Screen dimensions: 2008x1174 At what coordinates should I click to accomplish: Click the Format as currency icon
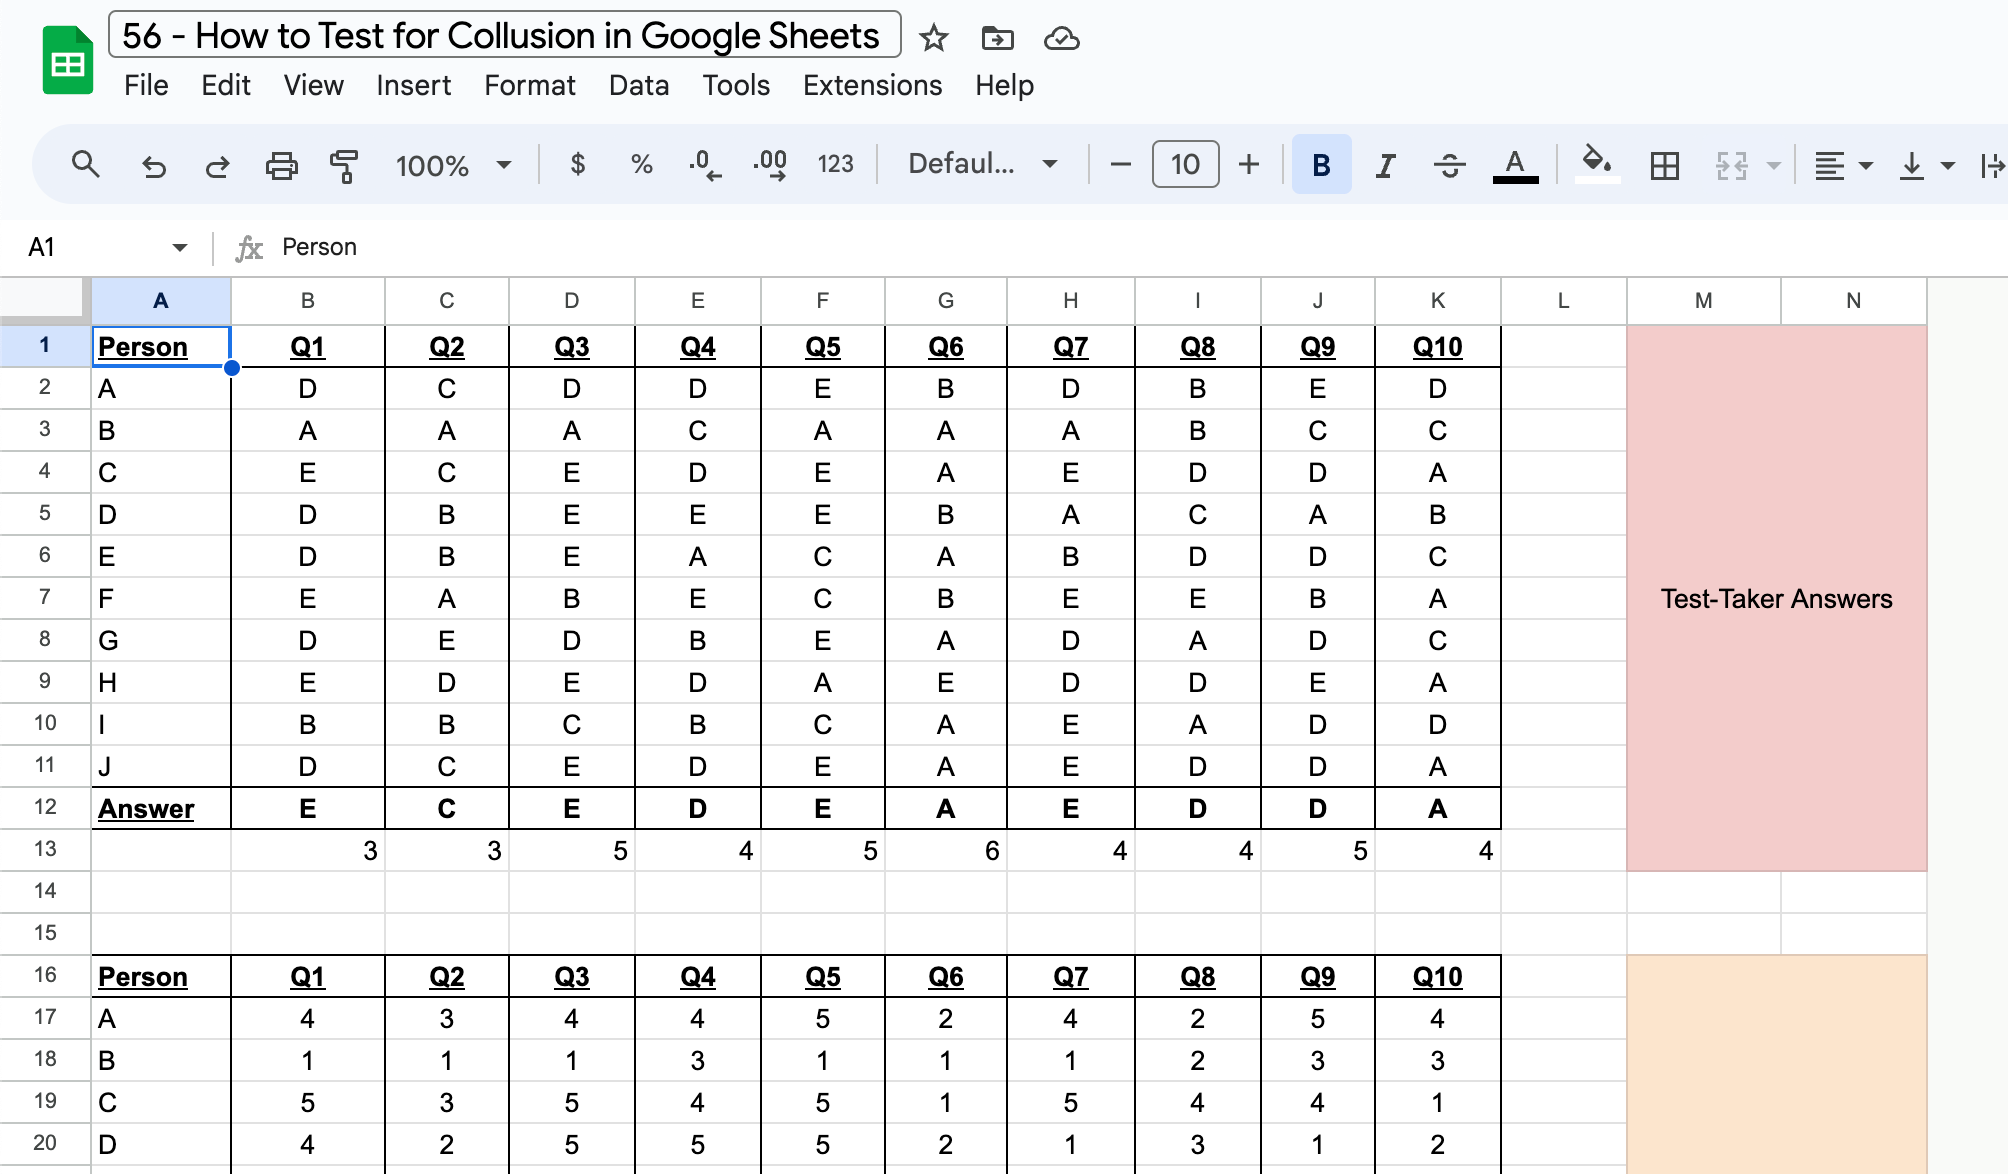577,164
